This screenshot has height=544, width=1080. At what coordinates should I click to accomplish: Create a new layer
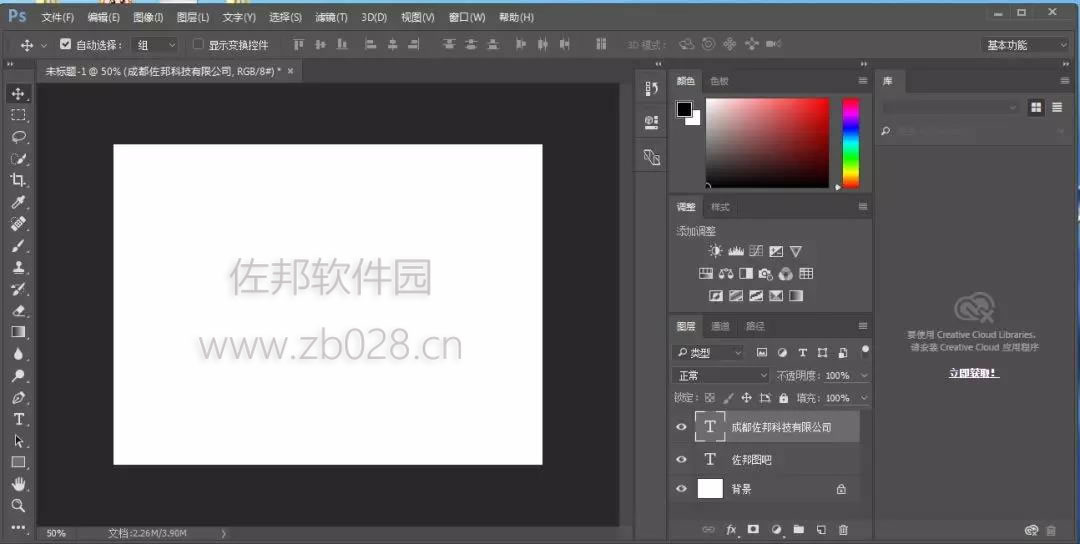click(821, 529)
